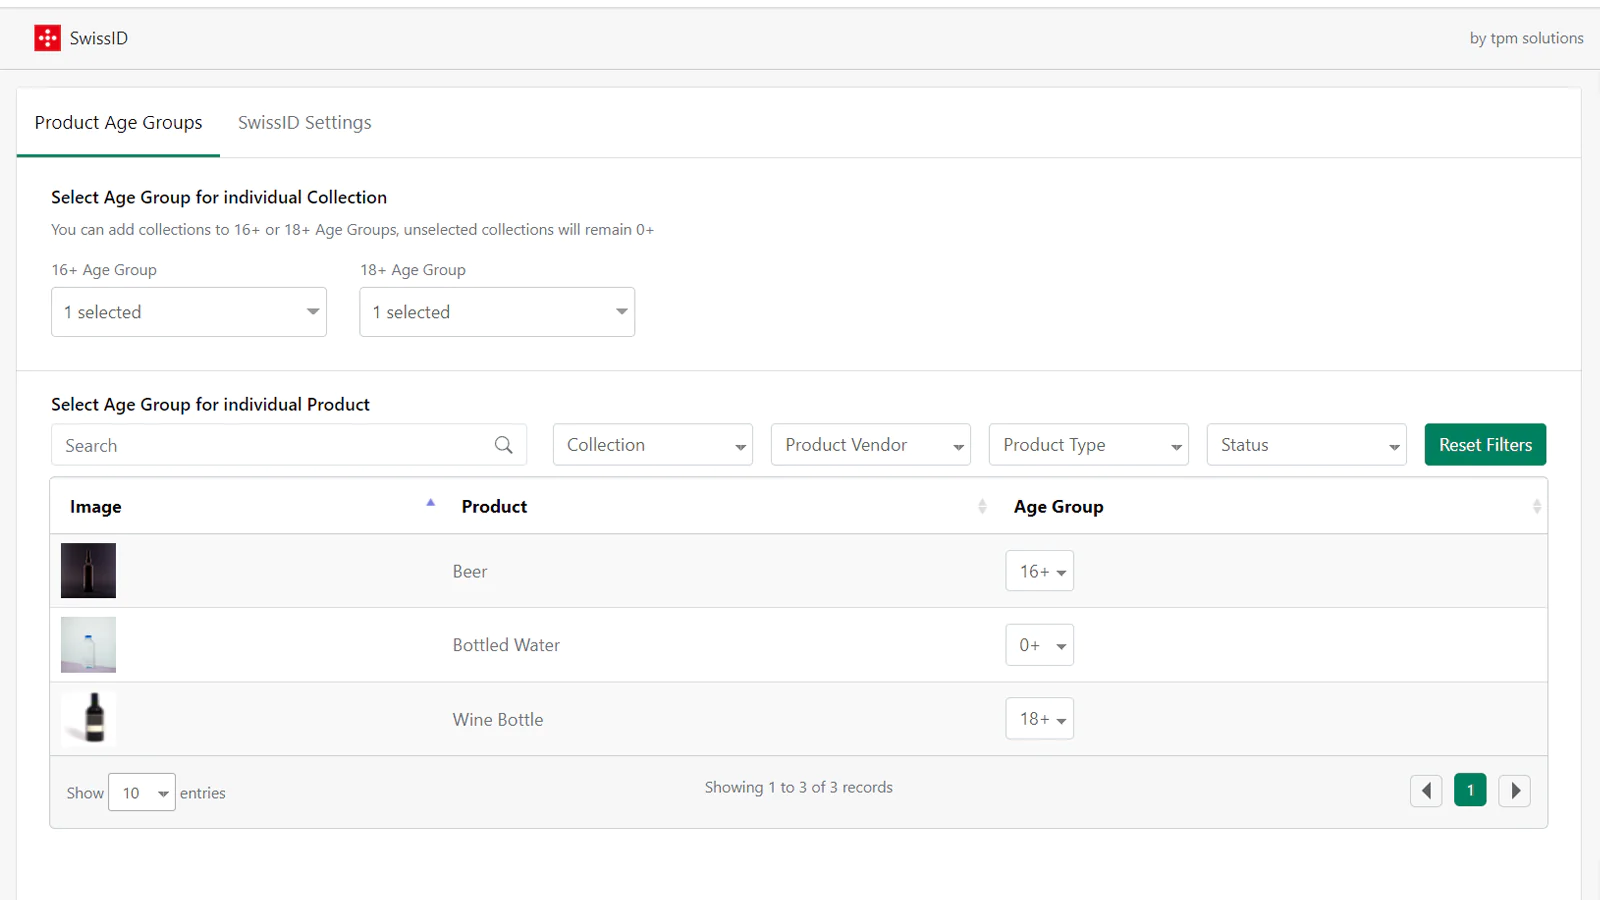This screenshot has width=1600, height=900.
Task: Open the Wine Bottle product thumbnail
Action: pos(88,719)
